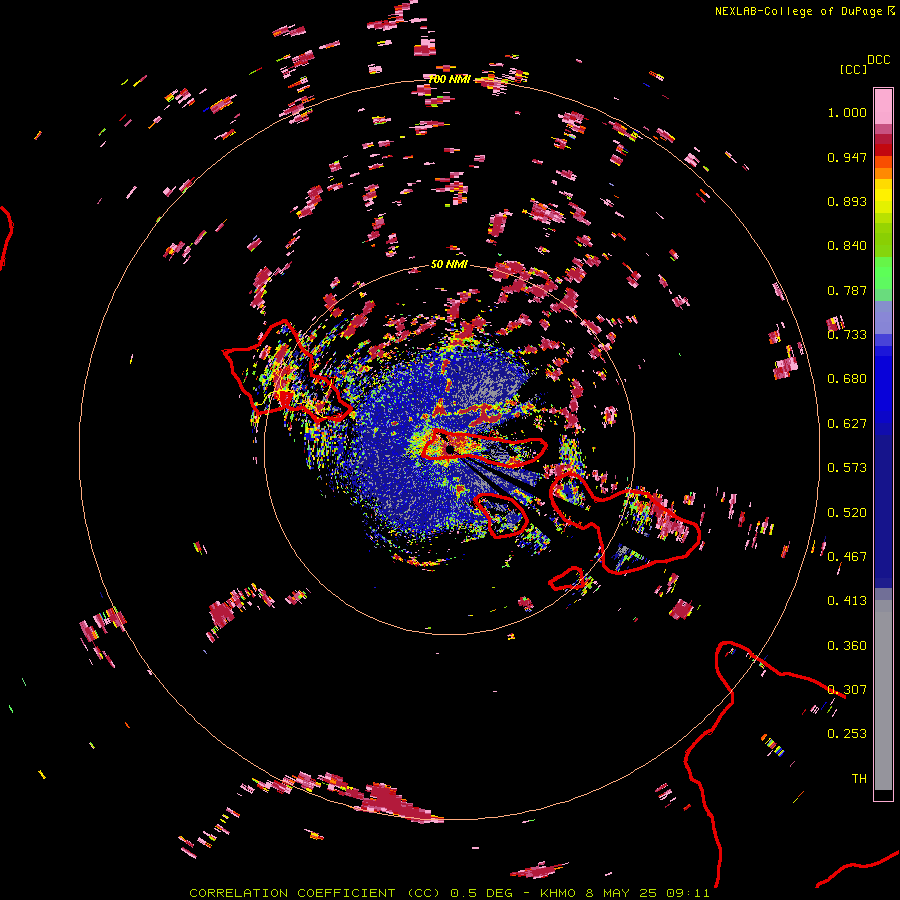This screenshot has height=900, width=900.
Task: Select the 0.467 color scale value
Action: [x=847, y=557]
